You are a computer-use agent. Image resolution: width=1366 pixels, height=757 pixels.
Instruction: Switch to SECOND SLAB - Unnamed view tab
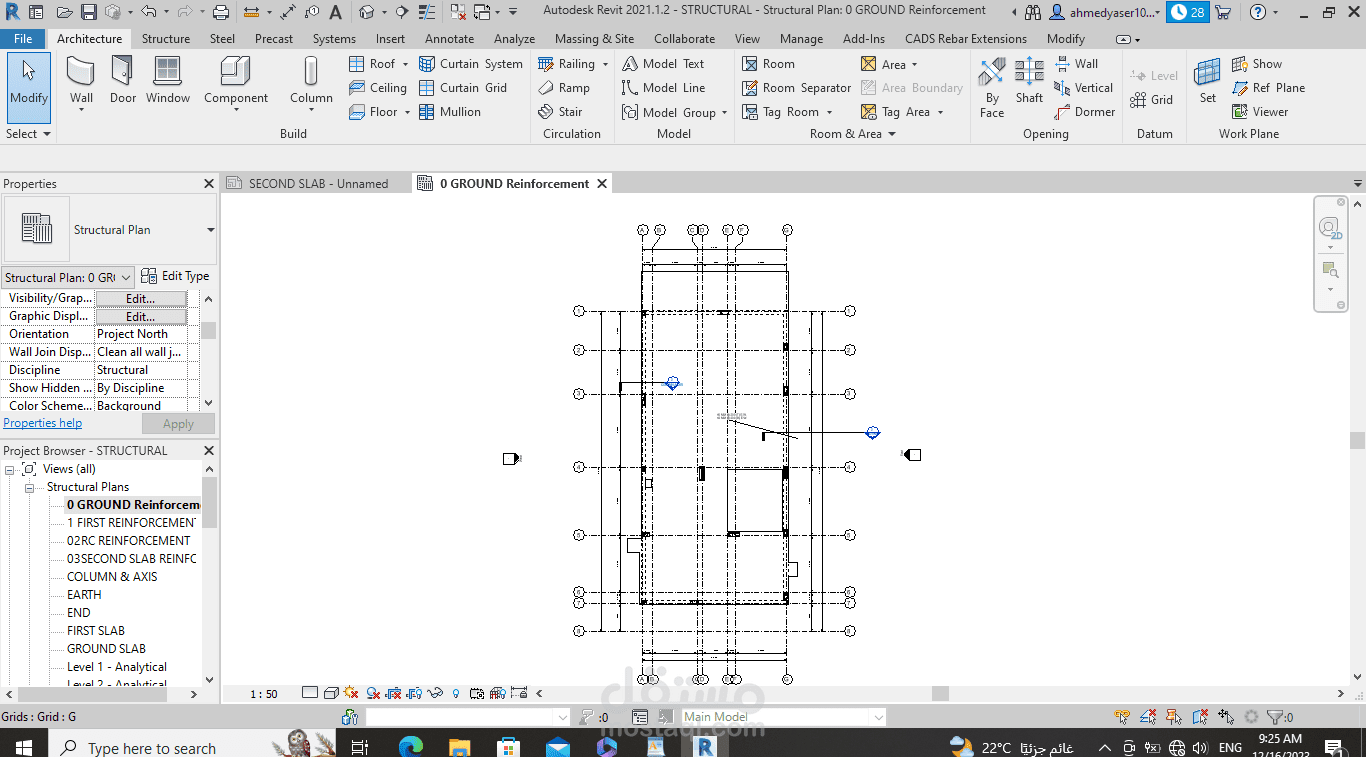(317, 184)
